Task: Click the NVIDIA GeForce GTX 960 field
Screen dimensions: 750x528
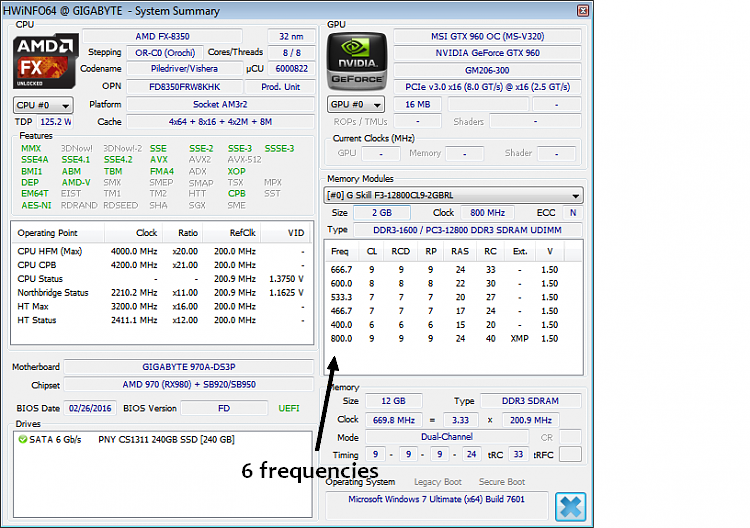Action: 487,53
